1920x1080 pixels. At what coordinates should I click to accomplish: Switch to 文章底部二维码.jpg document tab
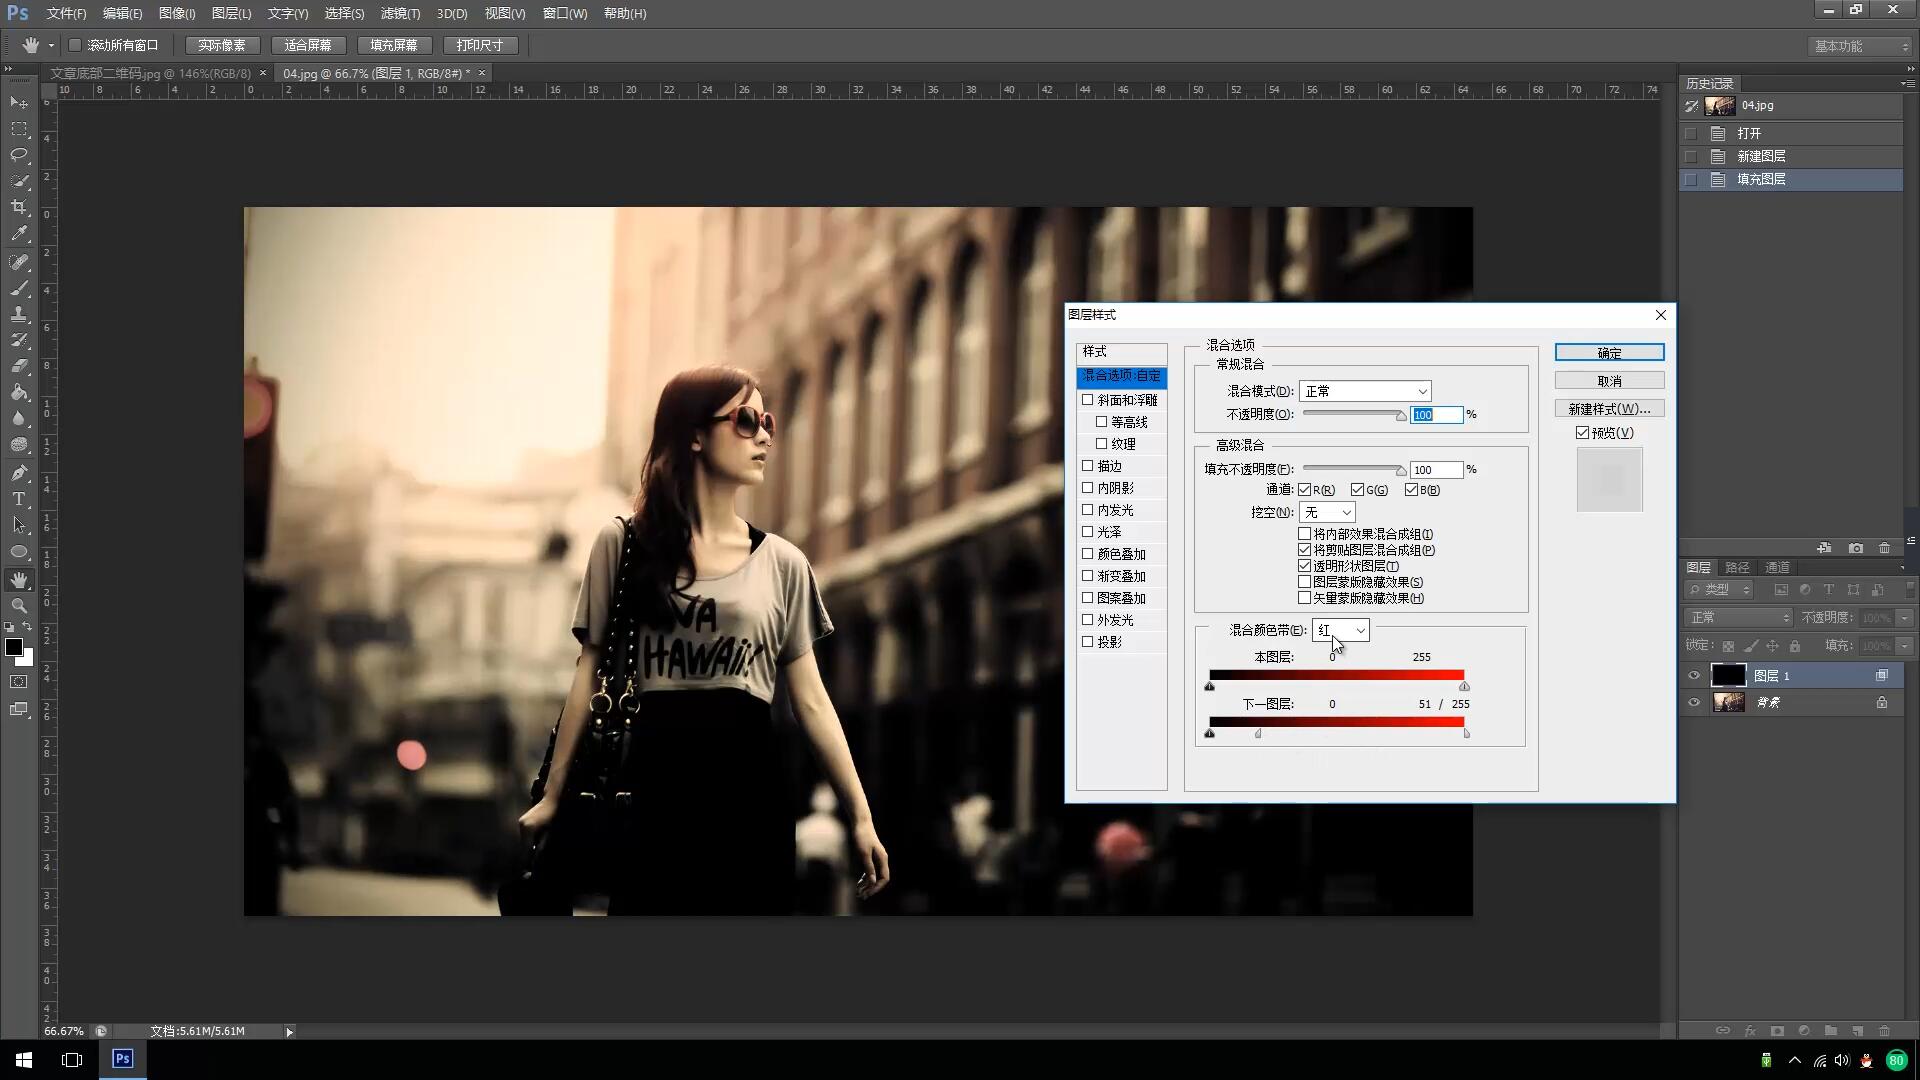pos(151,73)
